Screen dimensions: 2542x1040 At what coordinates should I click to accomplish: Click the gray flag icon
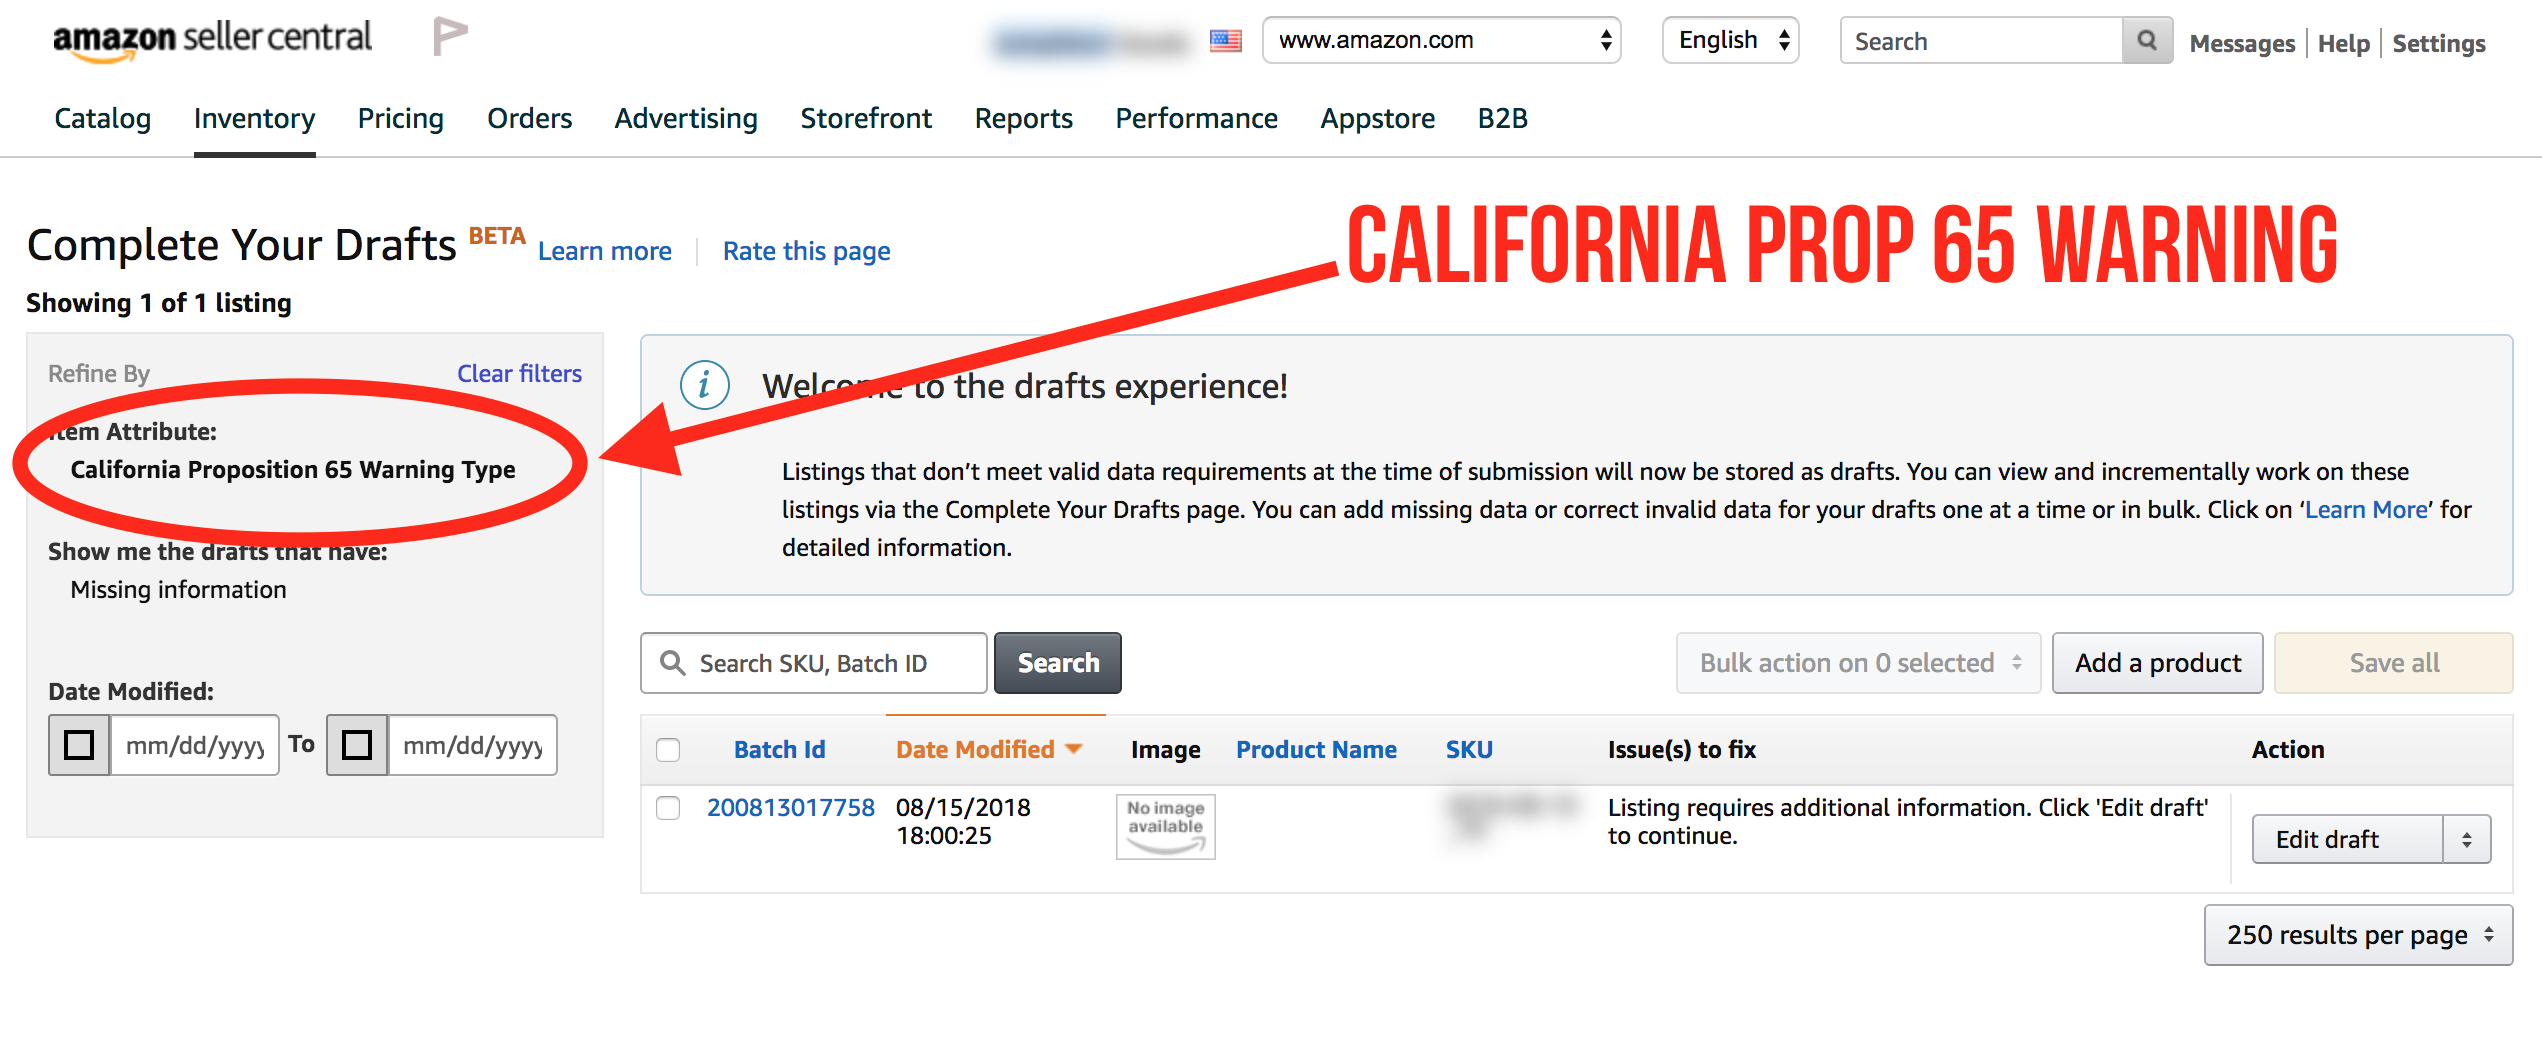[450, 37]
